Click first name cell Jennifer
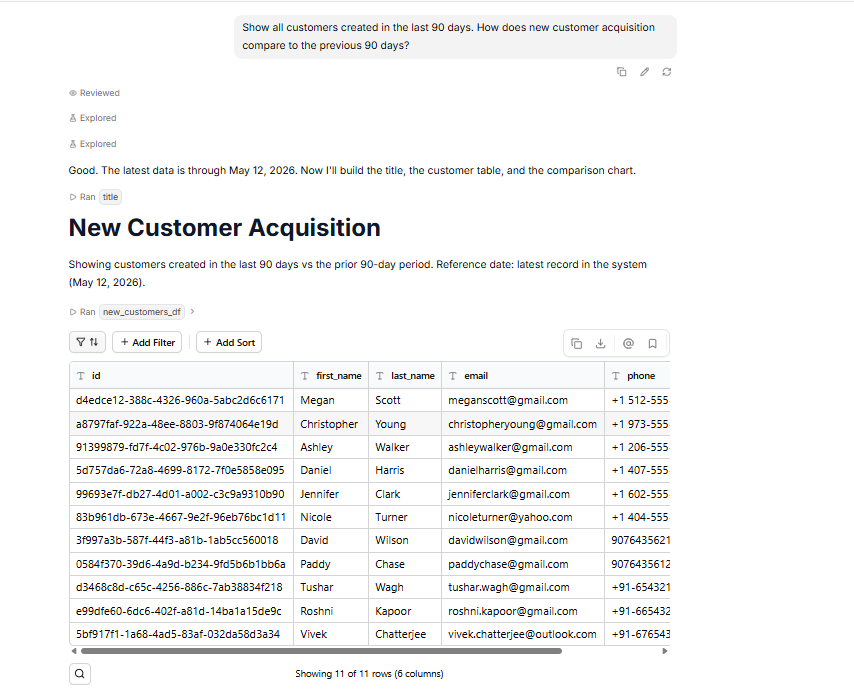 tap(331, 494)
